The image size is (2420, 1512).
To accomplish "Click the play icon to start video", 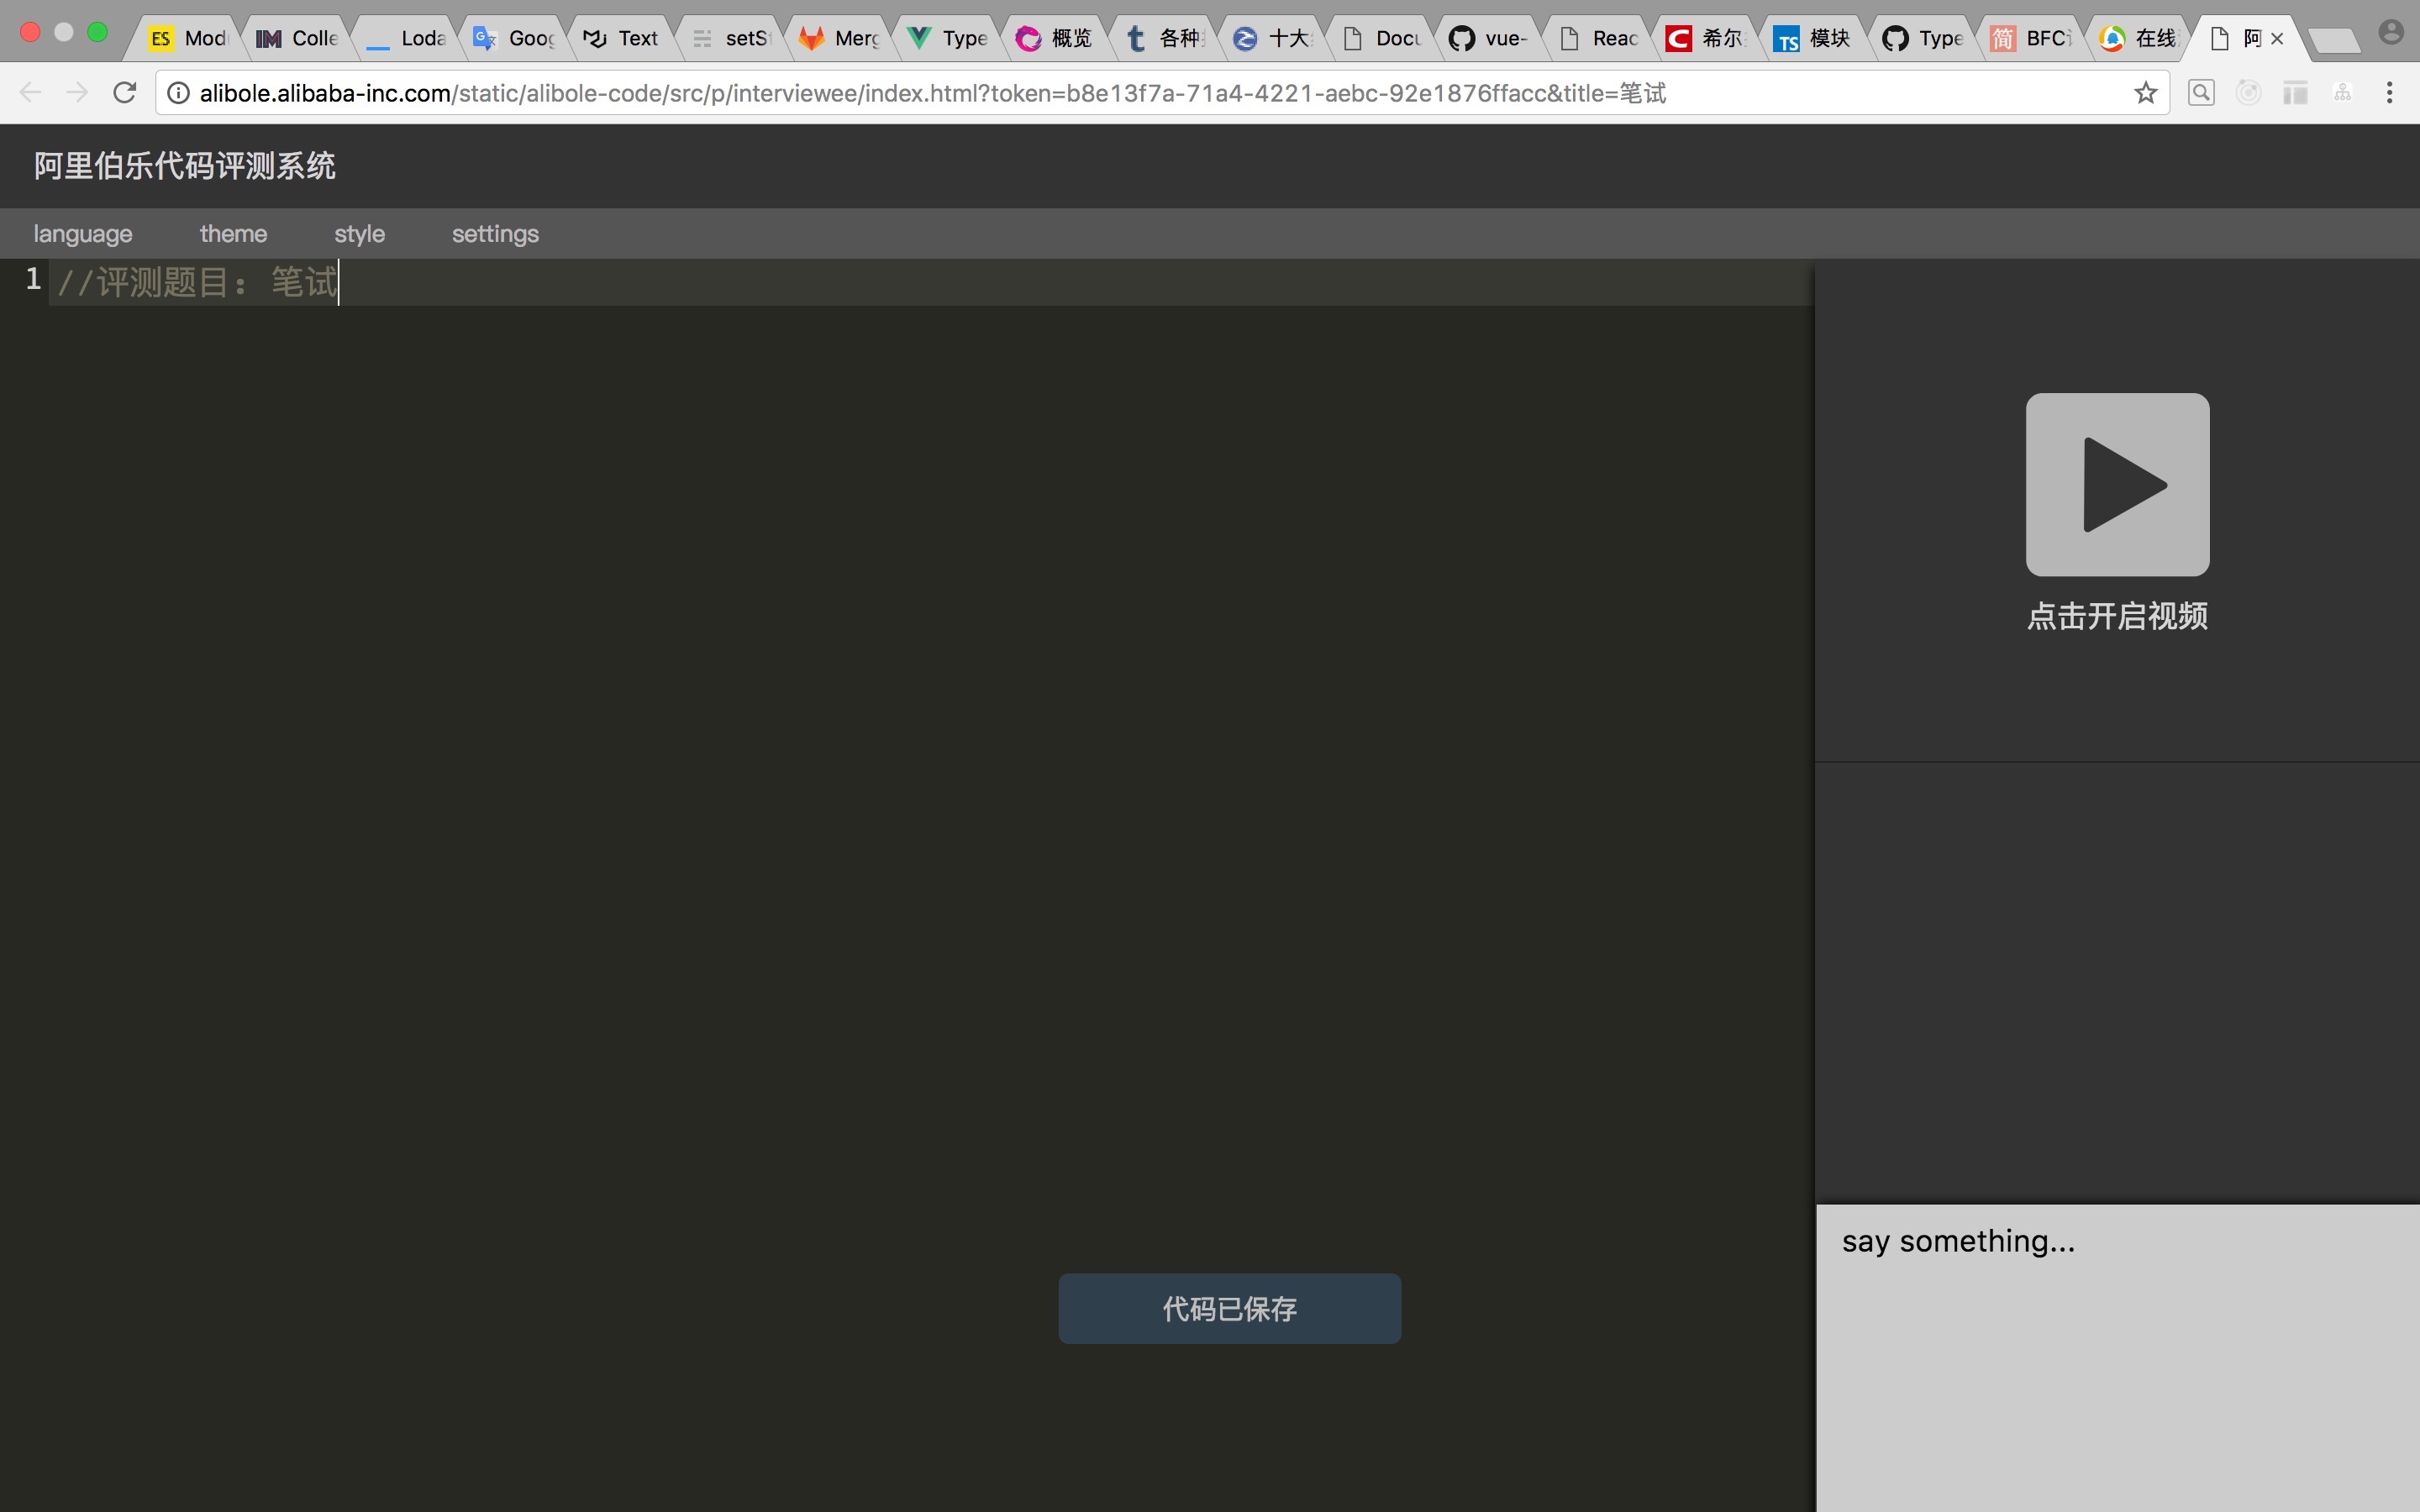I will point(2117,484).
